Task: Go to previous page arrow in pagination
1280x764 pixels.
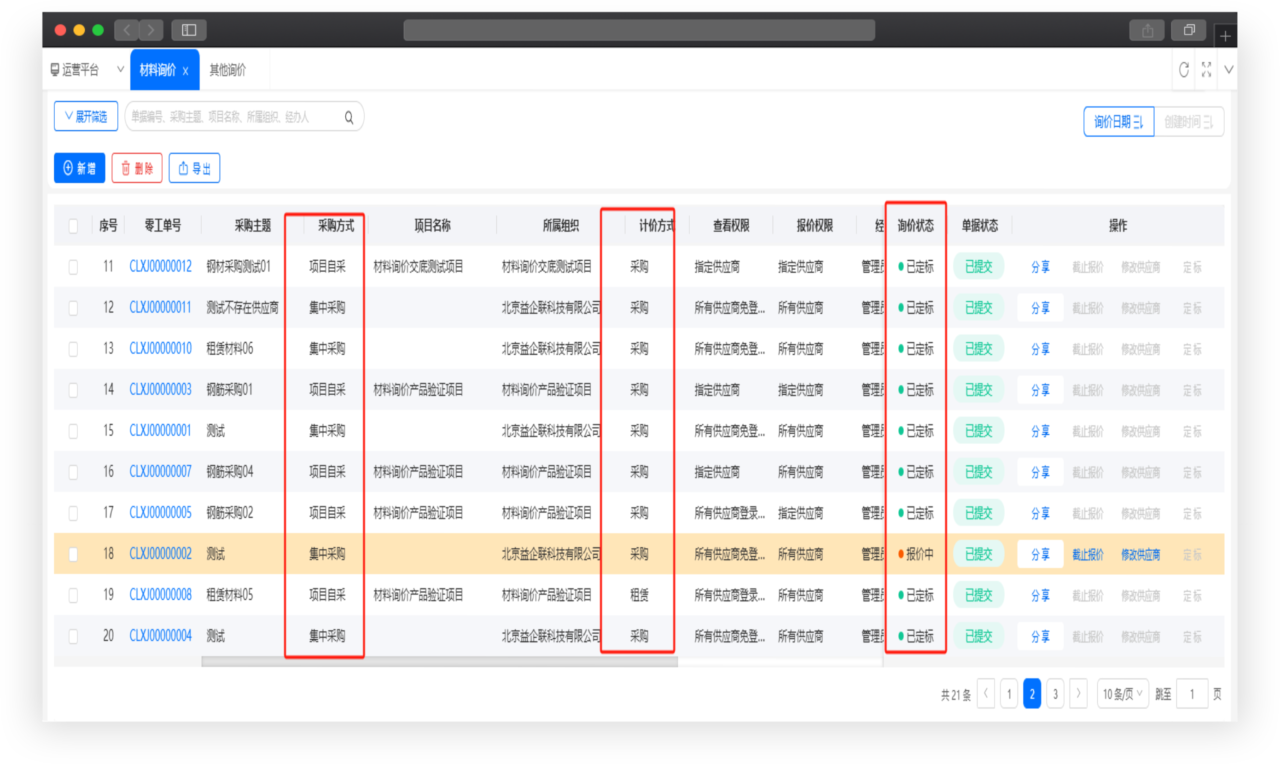Action: pos(986,694)
